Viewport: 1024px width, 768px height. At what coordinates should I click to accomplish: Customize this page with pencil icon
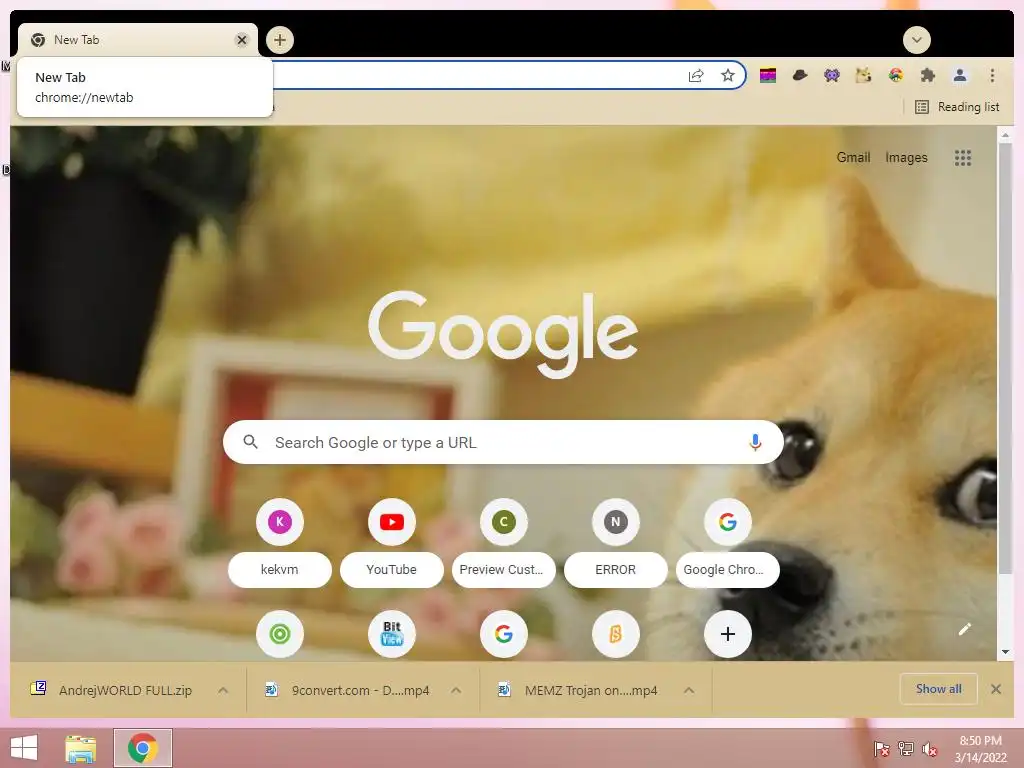click(965, 629)
